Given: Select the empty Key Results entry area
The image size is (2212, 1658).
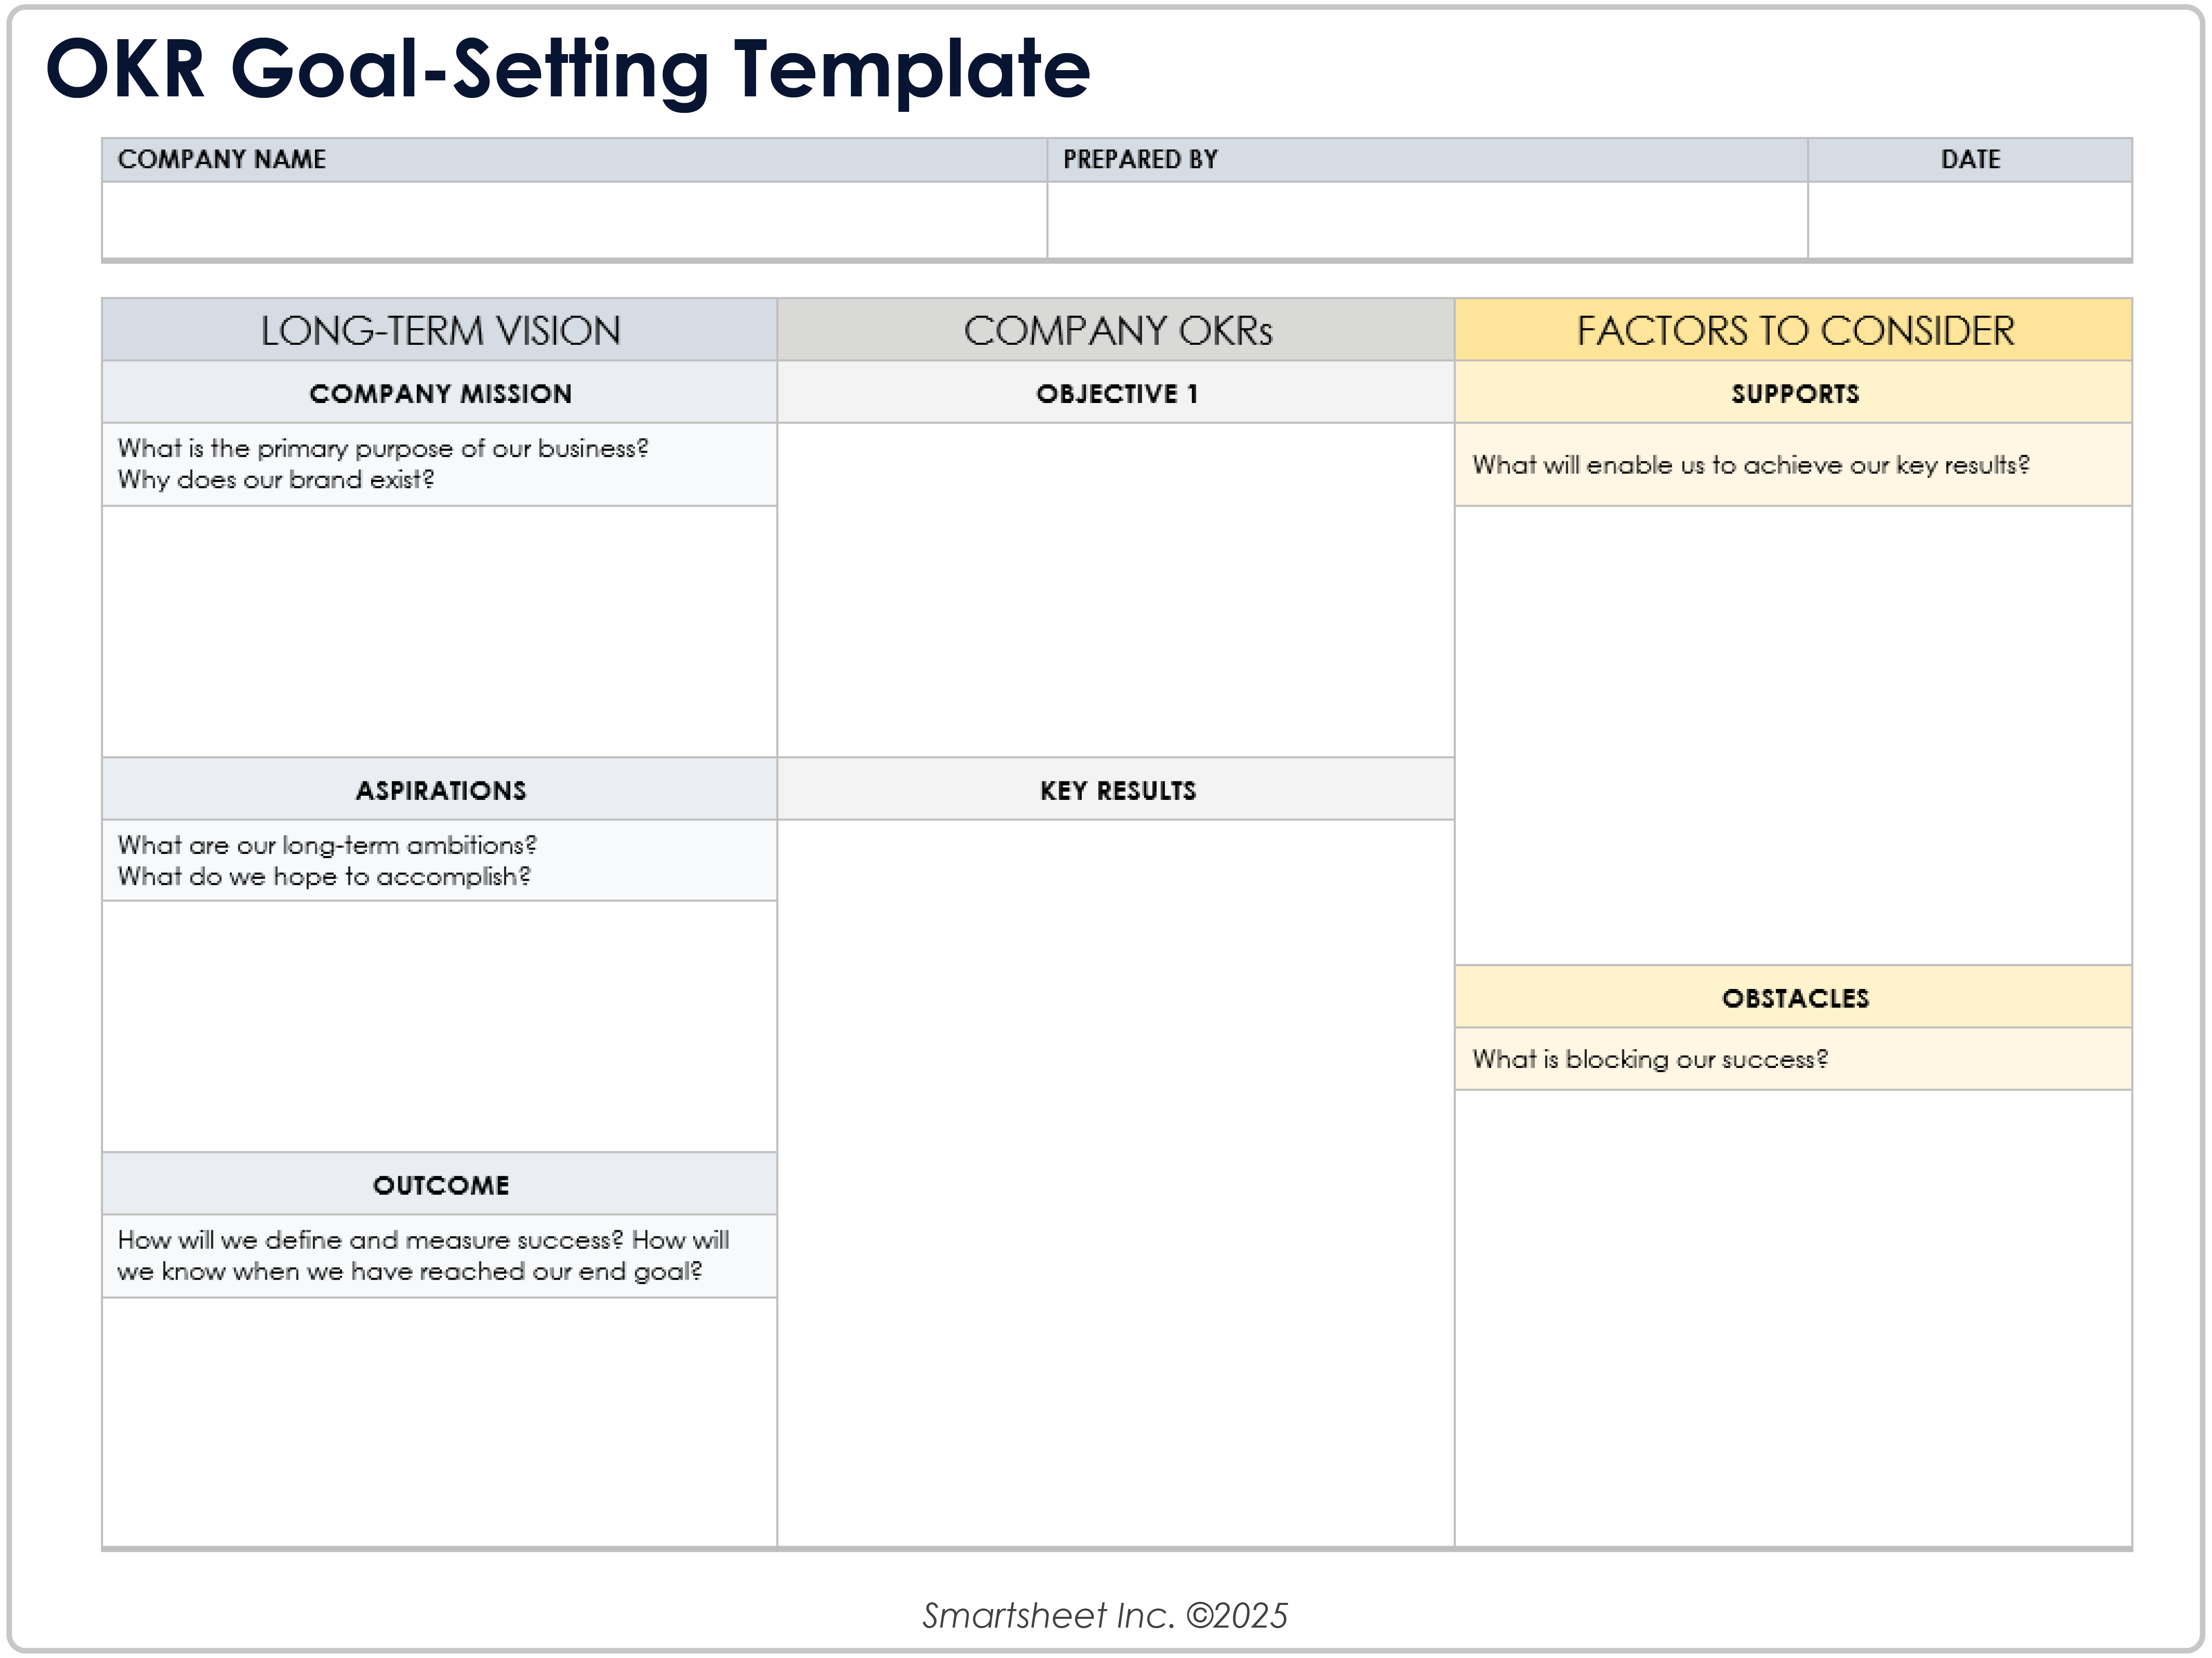Looking at the screenshot, I should pyautogui.click(x=1115, y=1183).
